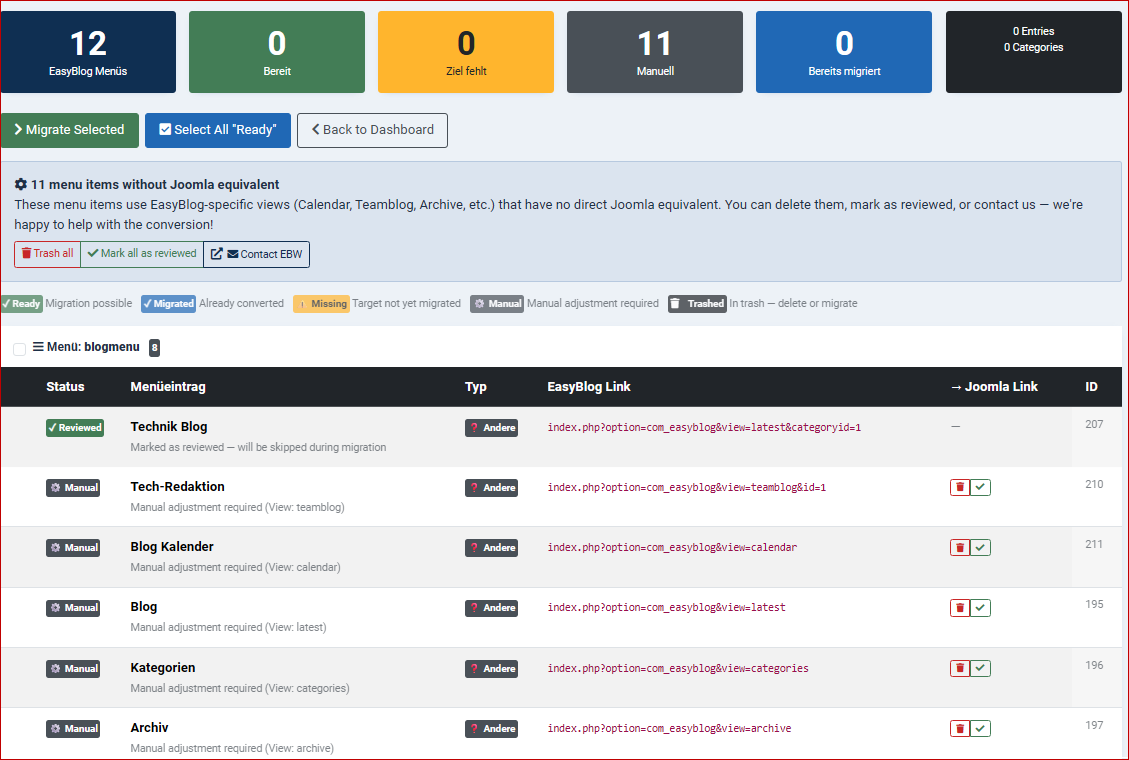Click the trash icon inside Trash all button
Screen dimensions: 1129x760
(26, 254)
